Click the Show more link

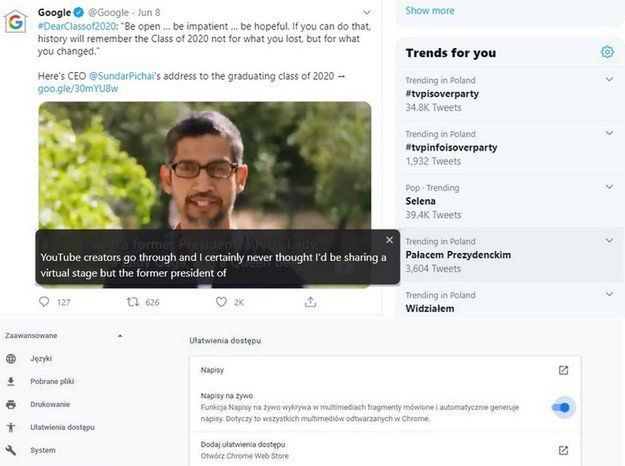(430, 11)
